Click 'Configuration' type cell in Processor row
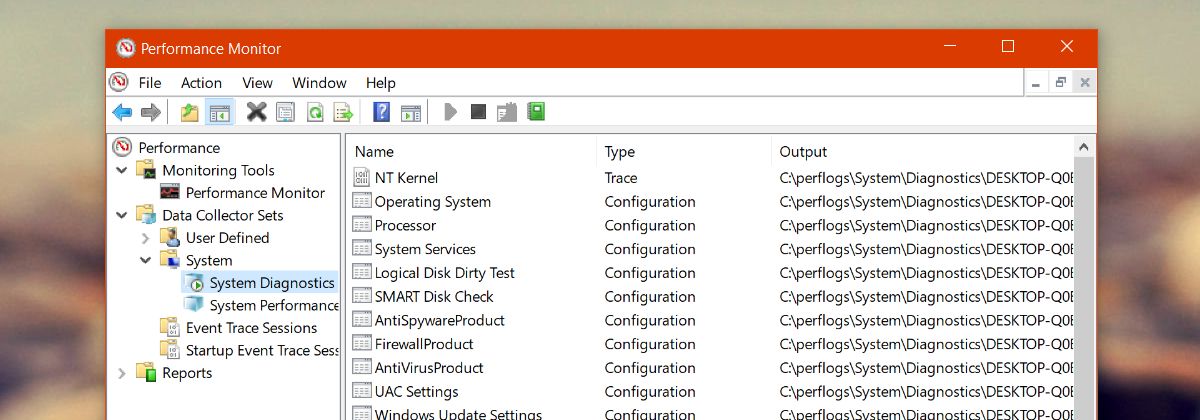 (650, 226)
